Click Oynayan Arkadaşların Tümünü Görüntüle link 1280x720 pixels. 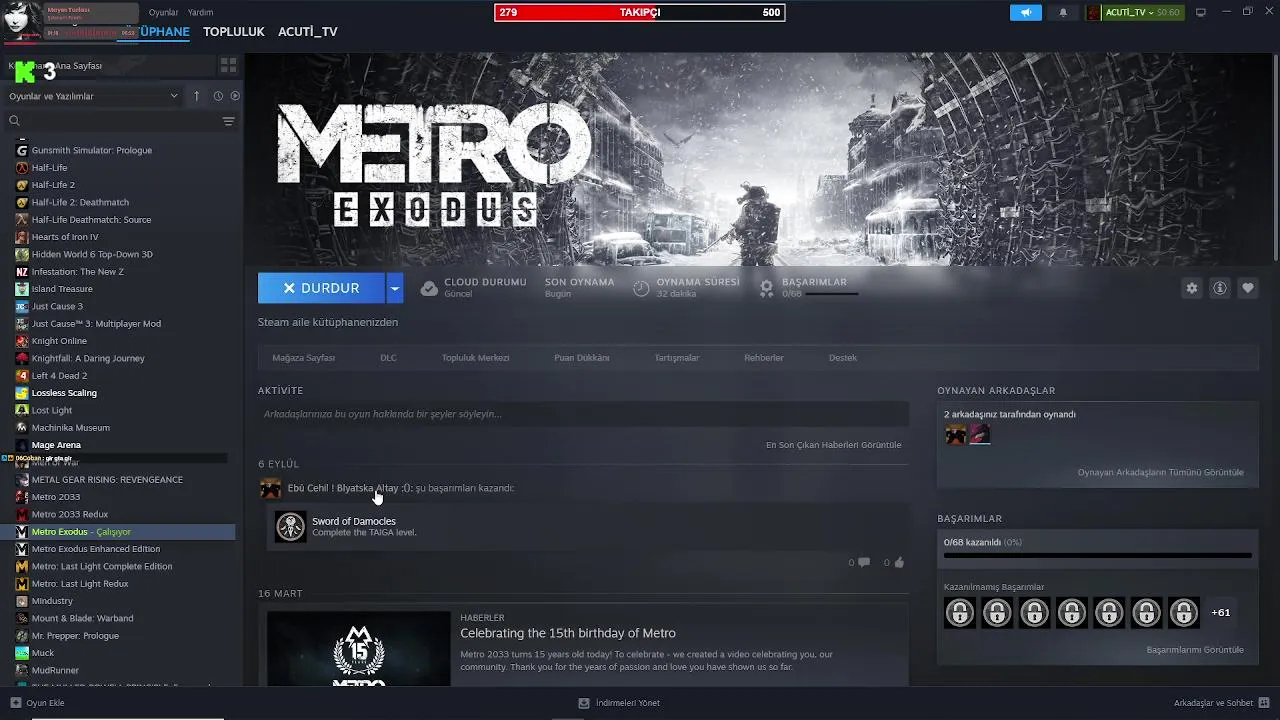1160,473
